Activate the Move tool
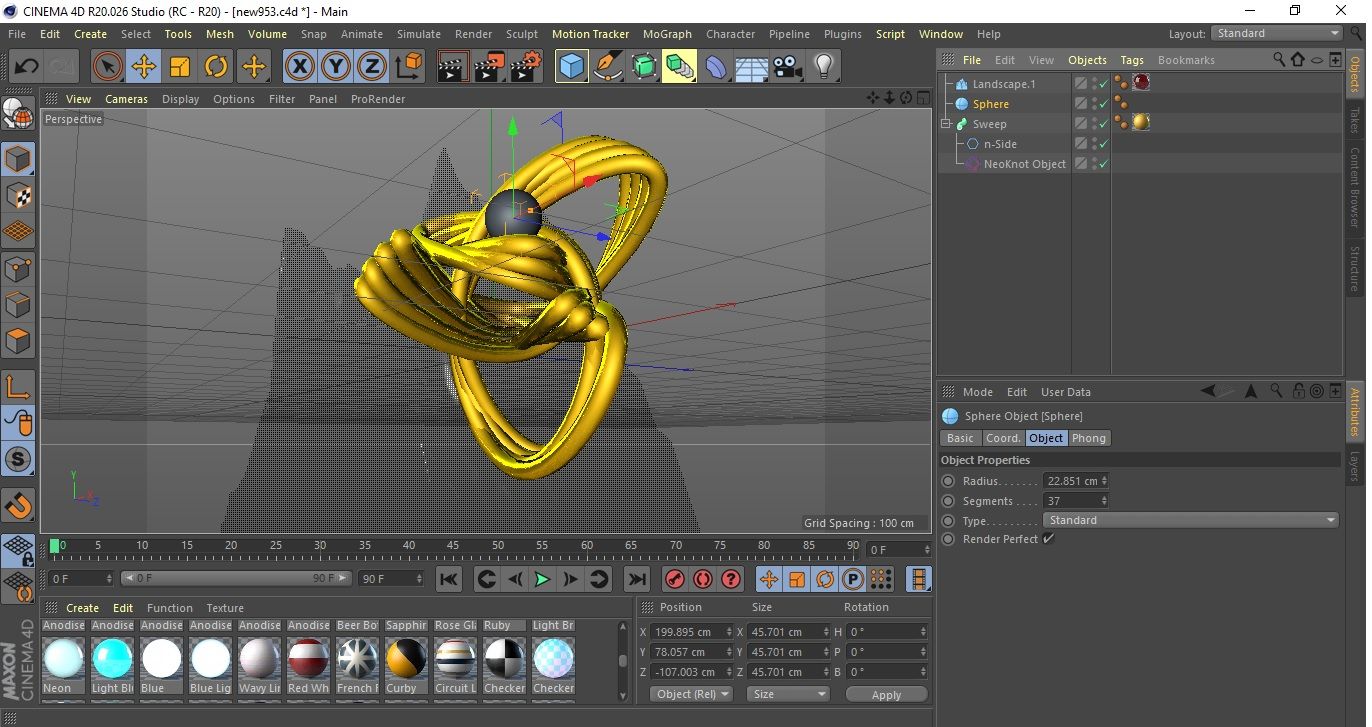The image size is (1372, 727). click(x=144, y=67)
